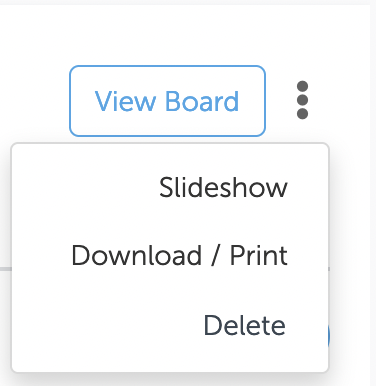
Task: Toggle the more actions dots icon
Action: pos(302,100)
